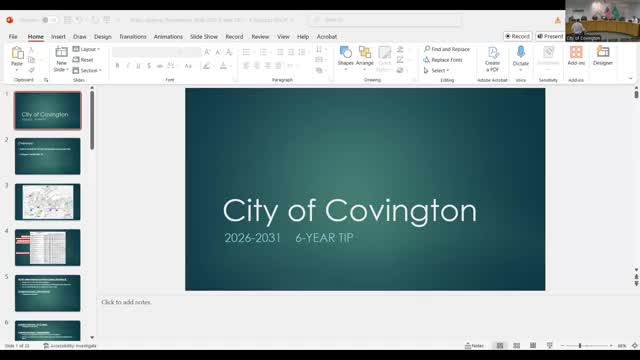This screenshot has height=360, width=640.
Task: Check Accessibility: Investigate status
Action: tap(70, 346)
